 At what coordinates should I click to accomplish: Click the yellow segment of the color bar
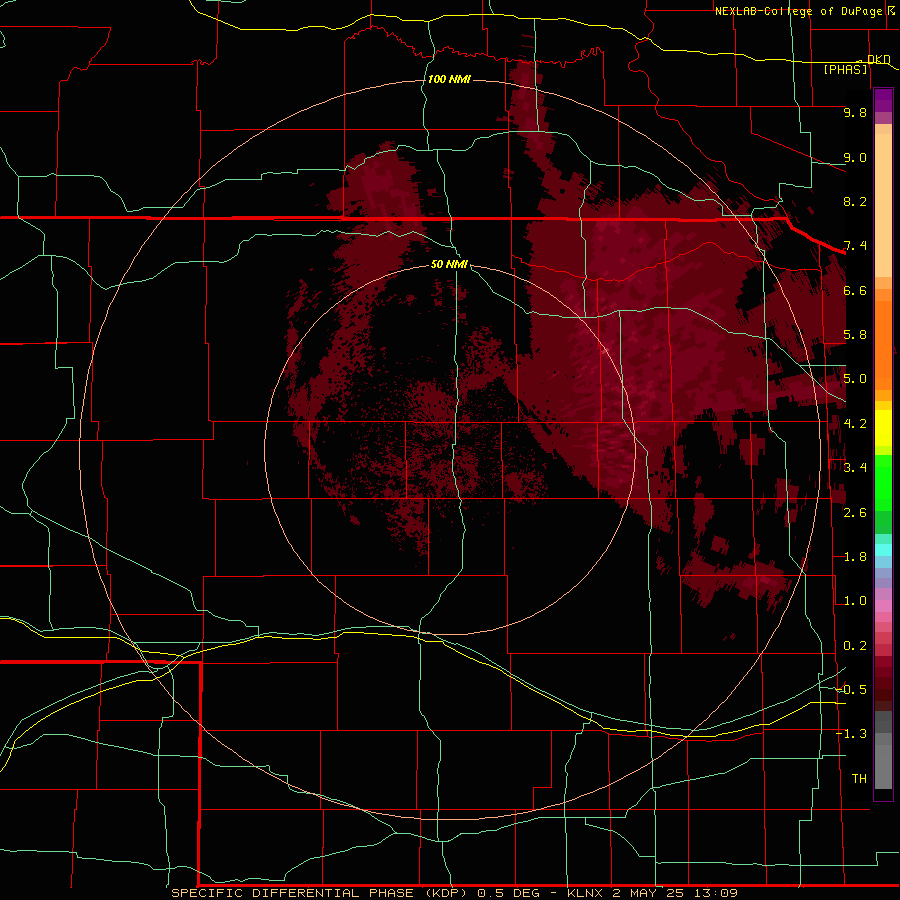883,428
